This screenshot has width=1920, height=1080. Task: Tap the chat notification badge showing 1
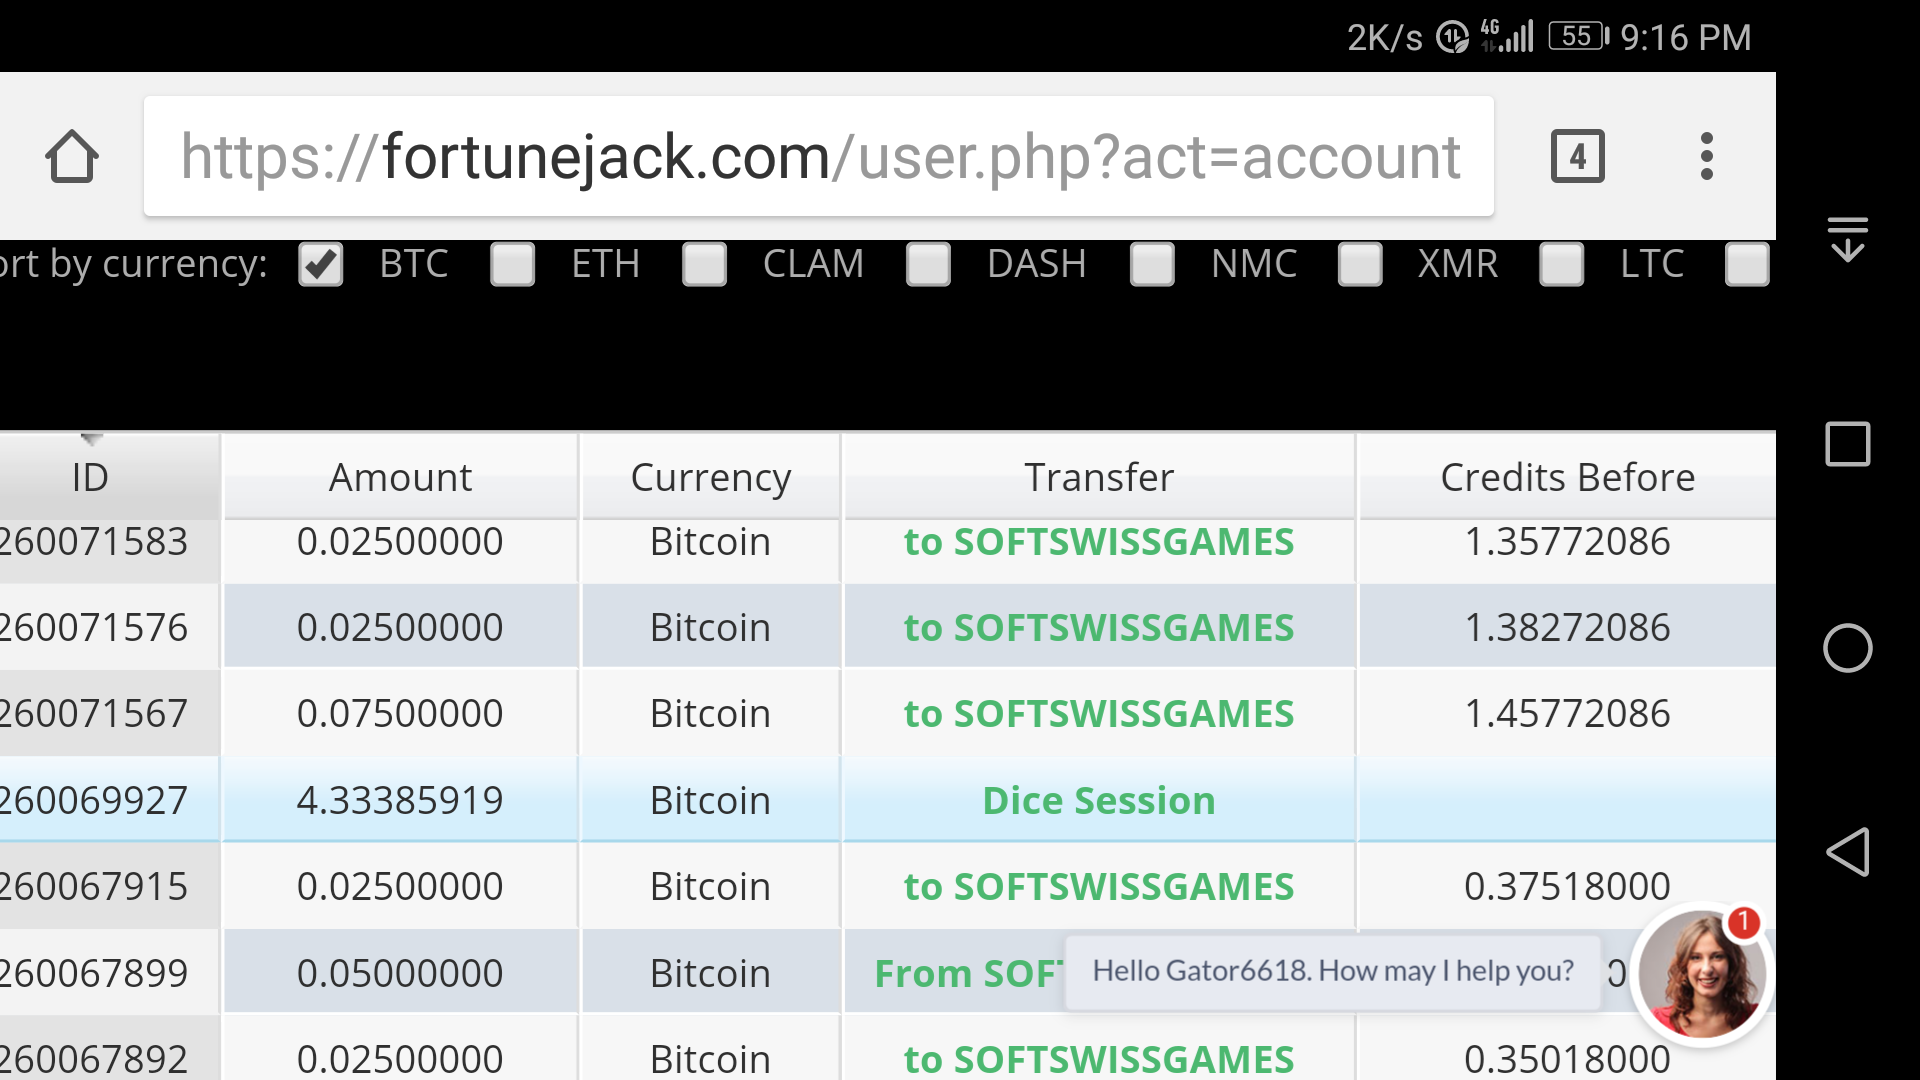click(1744, 922)
